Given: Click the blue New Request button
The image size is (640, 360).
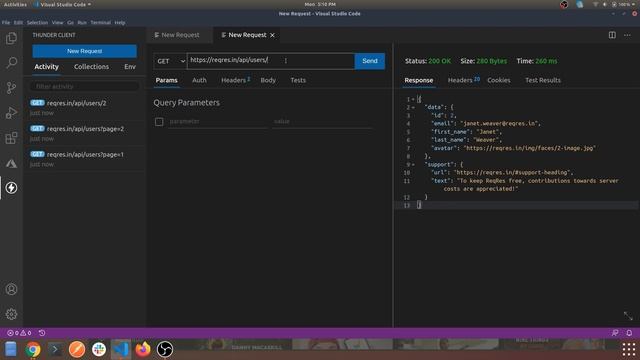Looking at the screenshot, I should tap(84, 51).
